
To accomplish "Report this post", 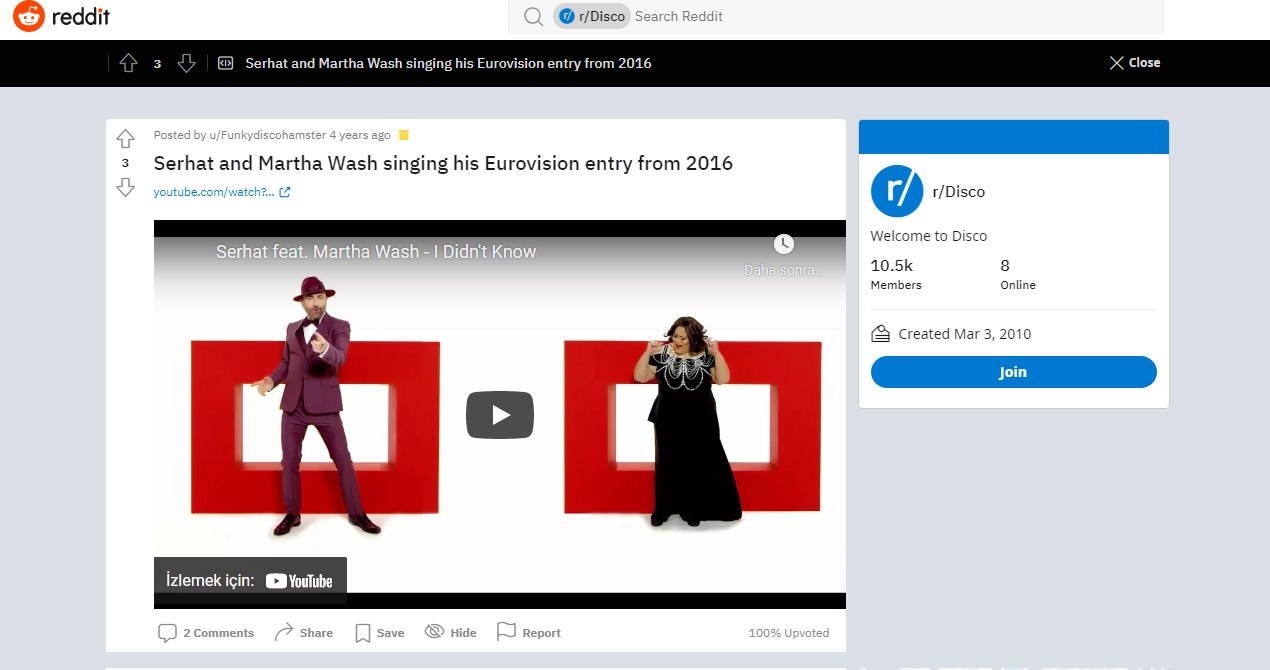I will click(x=529, y=633).
